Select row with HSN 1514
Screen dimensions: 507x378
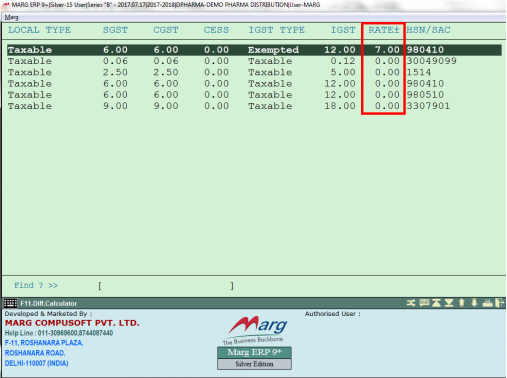[x=254, y=72]
